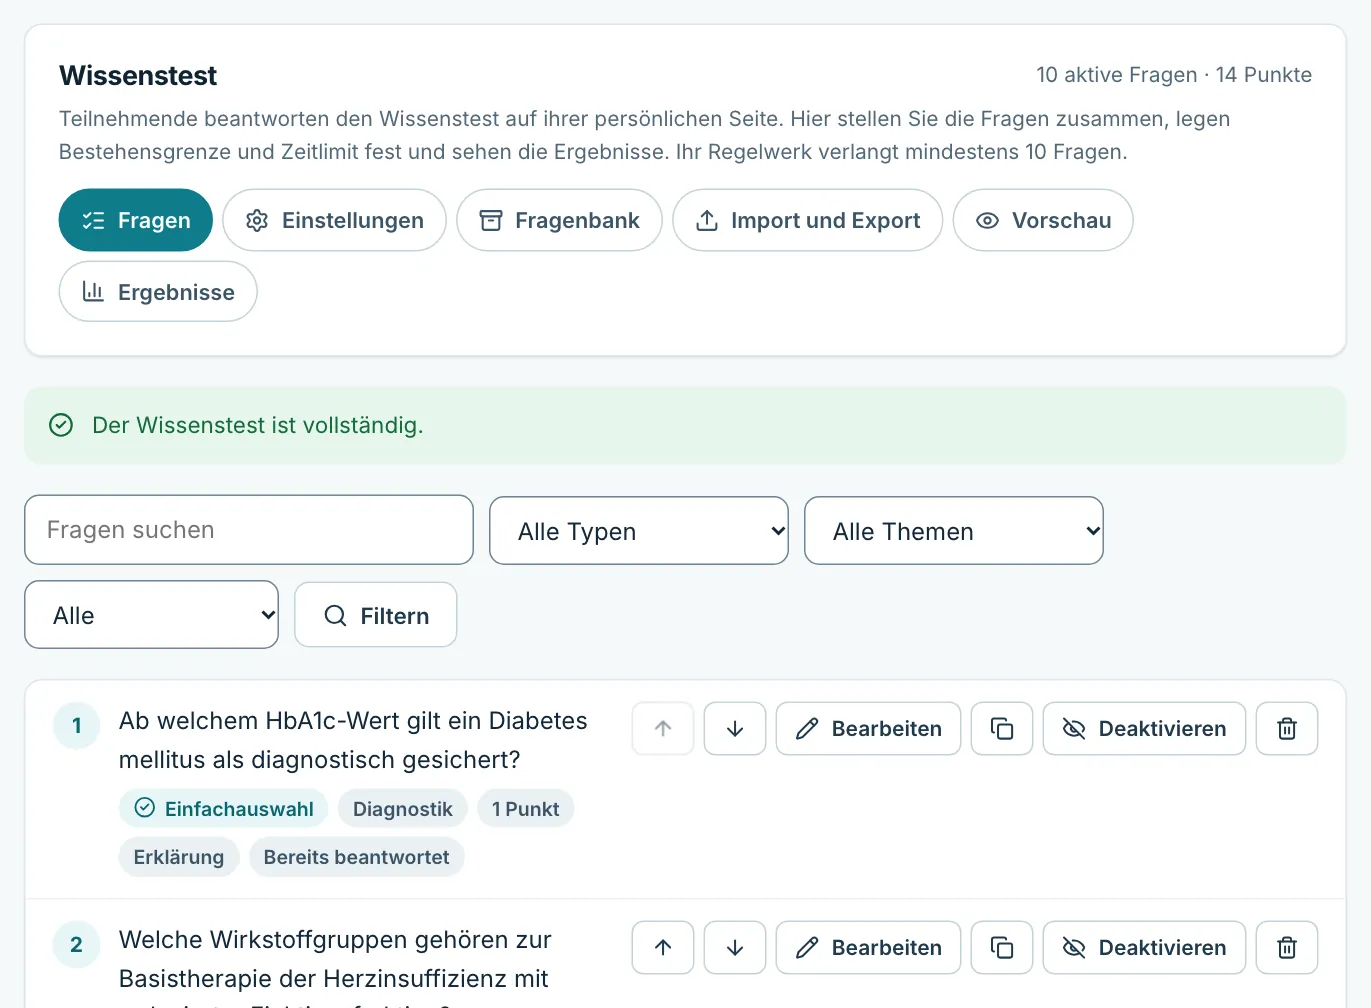Open the Alle status dropdown
Viewport: 1371px width, 1008px height.
pos(152,615)
